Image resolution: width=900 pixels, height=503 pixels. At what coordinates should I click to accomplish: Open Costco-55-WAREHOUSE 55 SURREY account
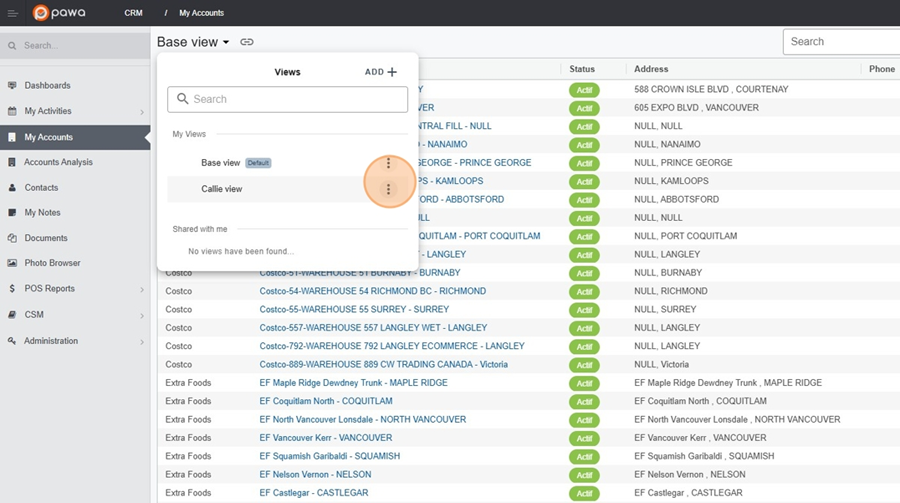tap(354, 309)
